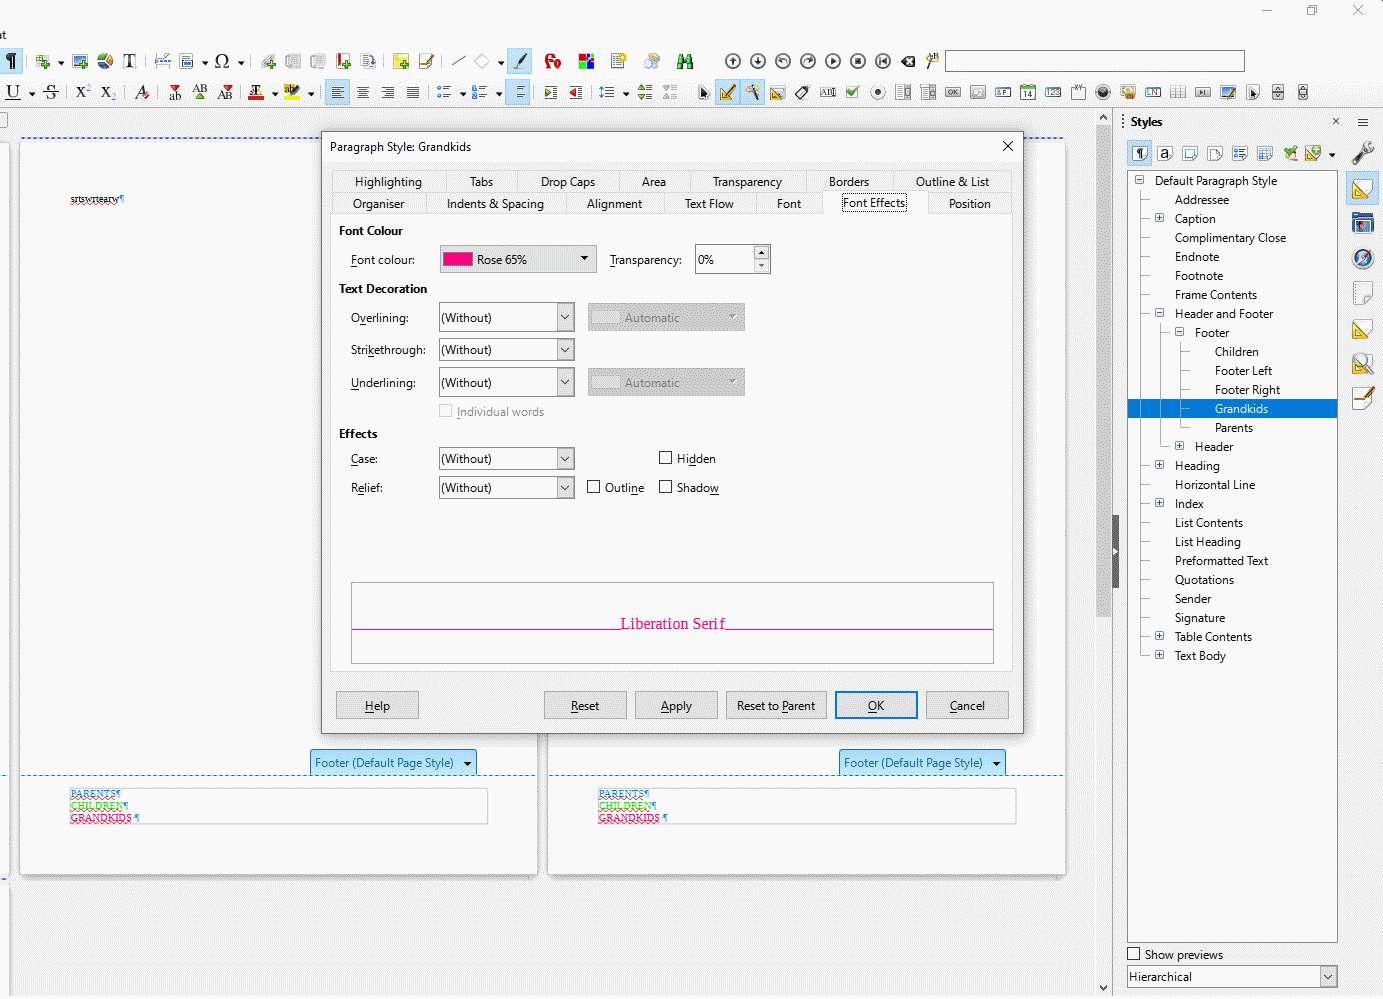This screenshot has height=999, width=1383.
Task: Align paragraph center icon in toolbar
Action: click(363, 92)
